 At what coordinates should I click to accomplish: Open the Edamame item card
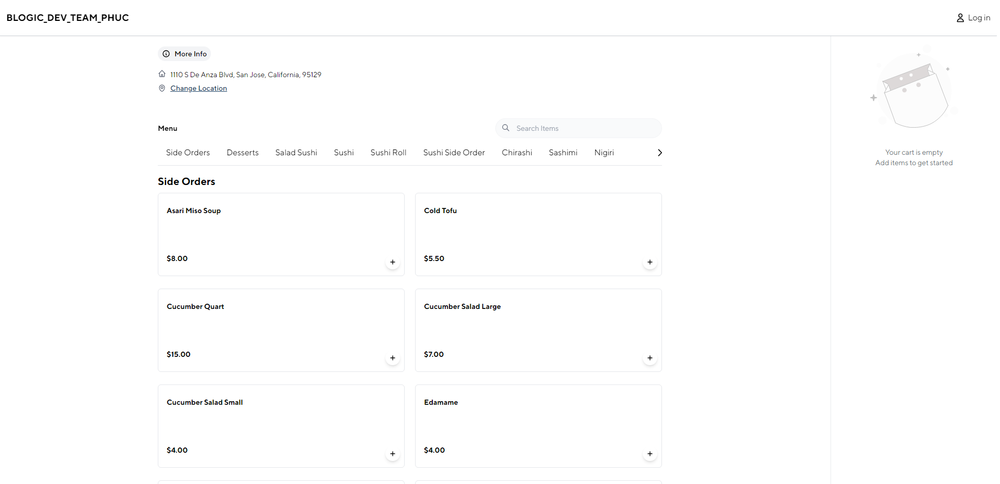(x=538, y=426)
